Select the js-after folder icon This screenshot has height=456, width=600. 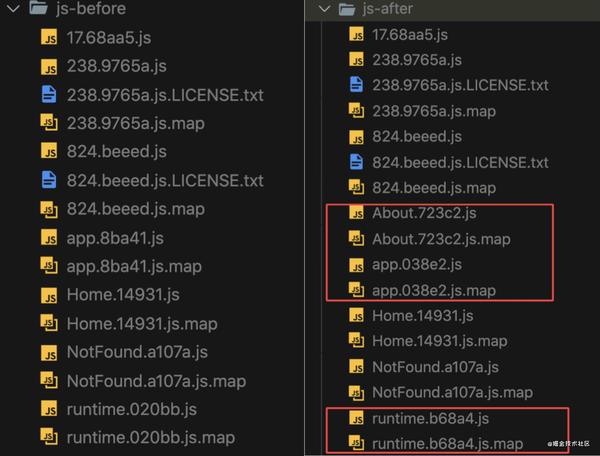pyautogui.click(x=347, y=9)
